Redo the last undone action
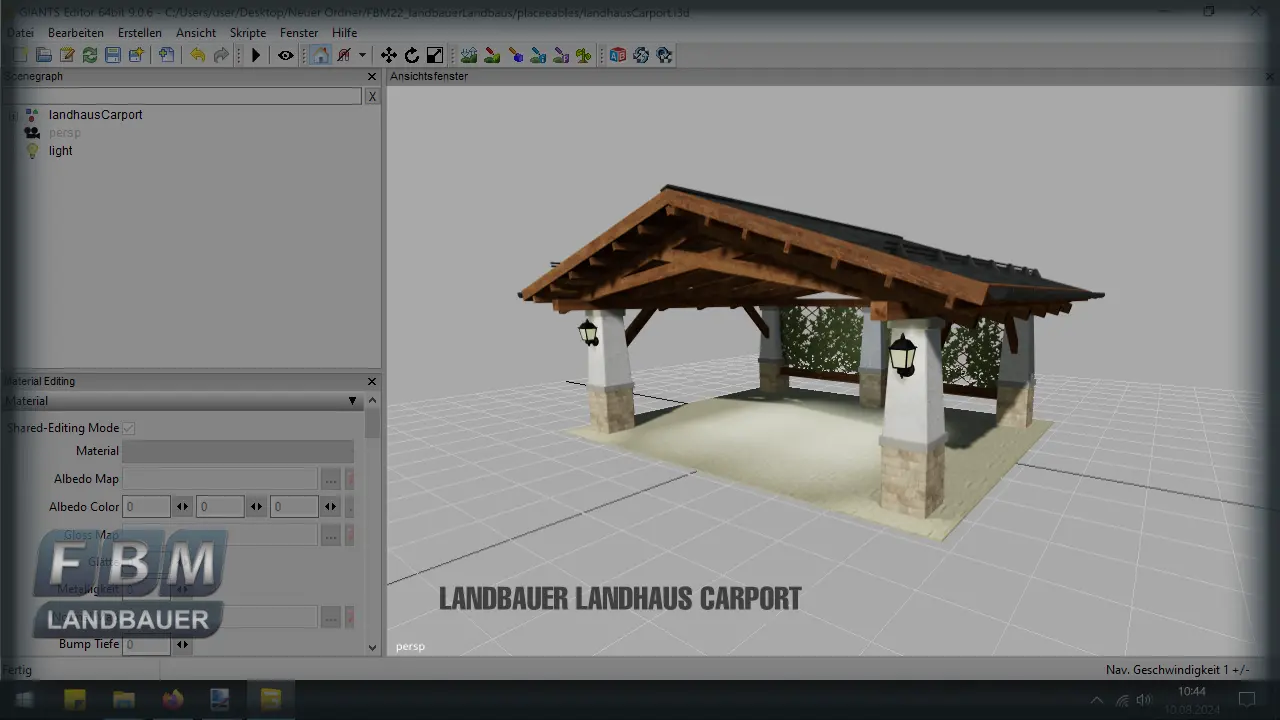Viewport: 1280px width, 720px height. tap(220, 55)
